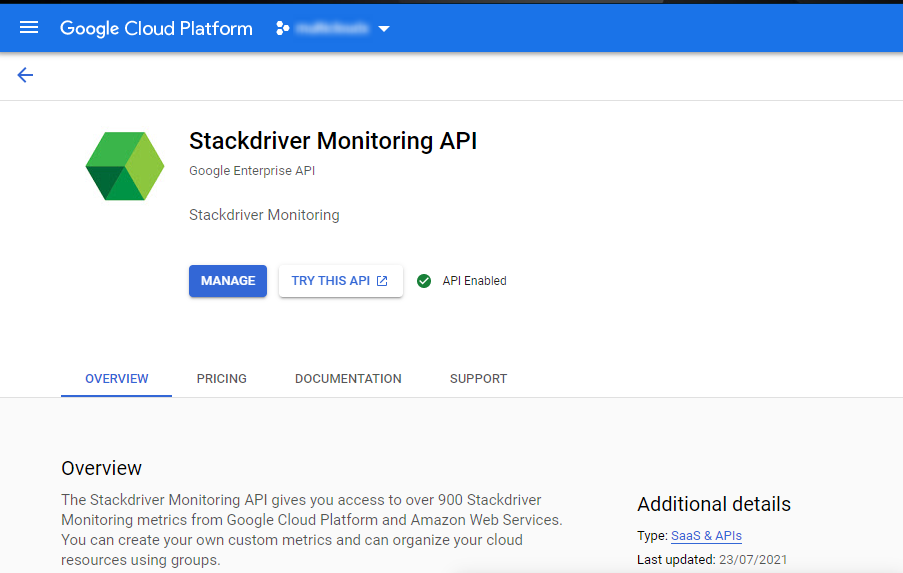Open the hamburger navigation menu
The image size is (903, 573).
coord(29,28)
